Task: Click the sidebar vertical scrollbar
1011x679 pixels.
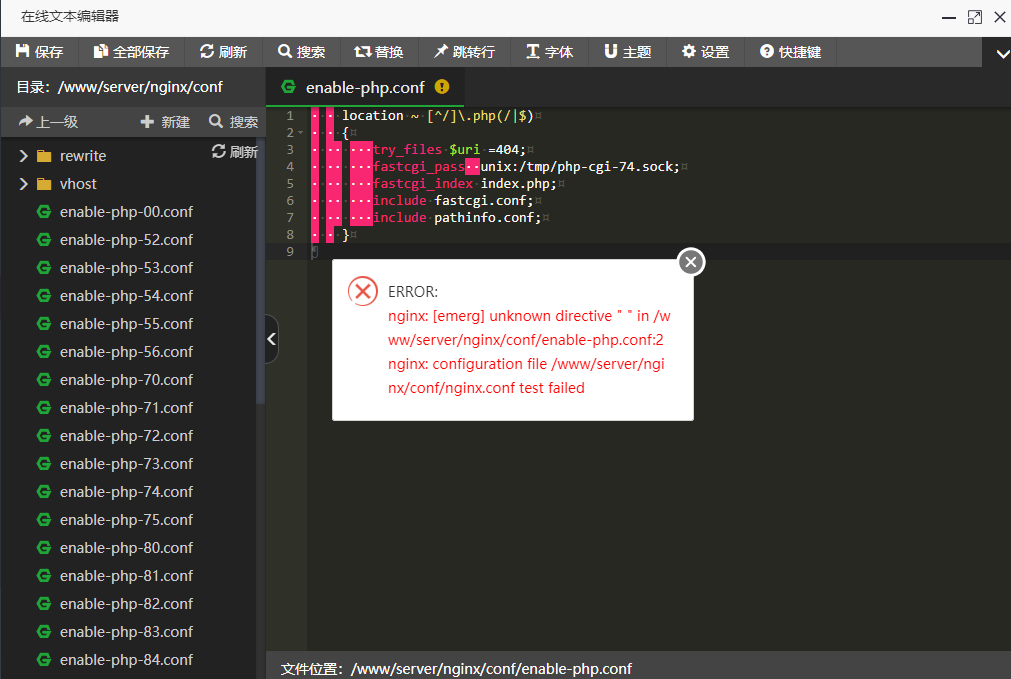Action: click(260, 271)
